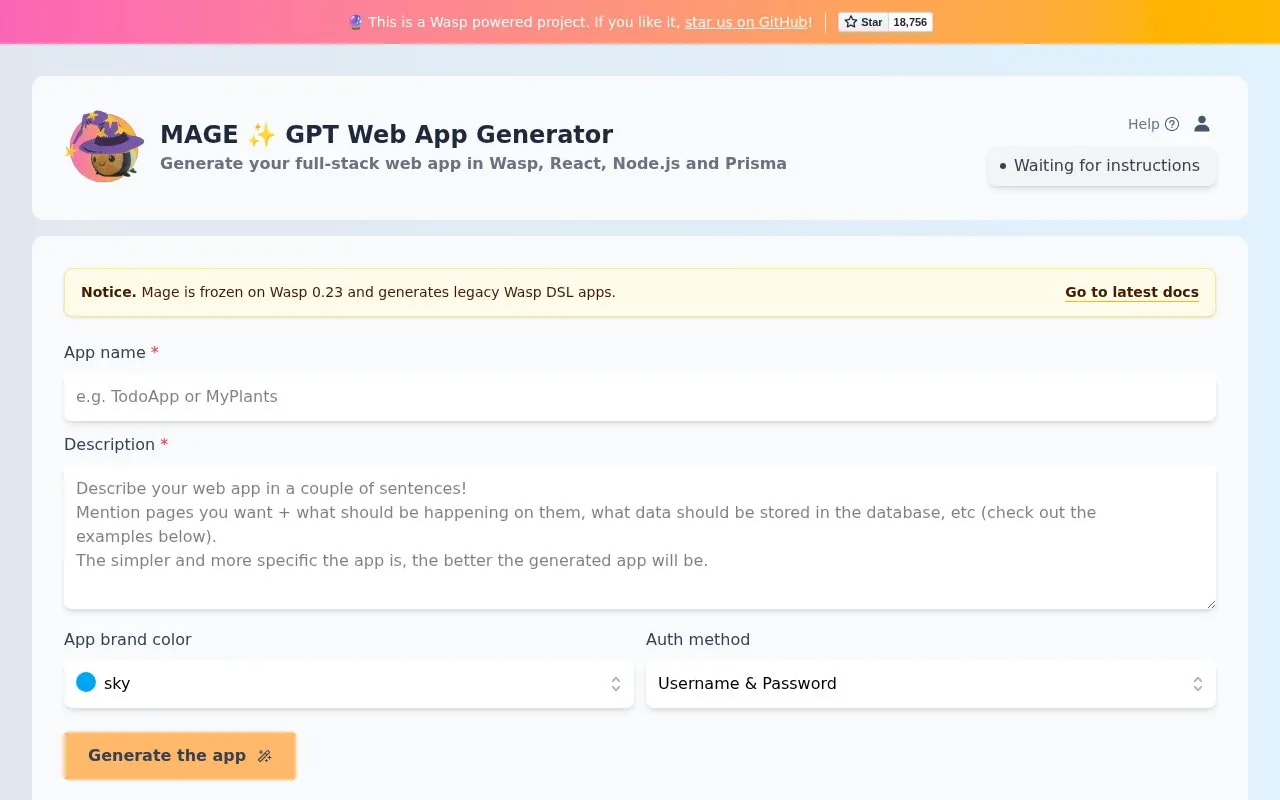
Task: Open the App brand color dropdown
Action: tap(349, 684)
